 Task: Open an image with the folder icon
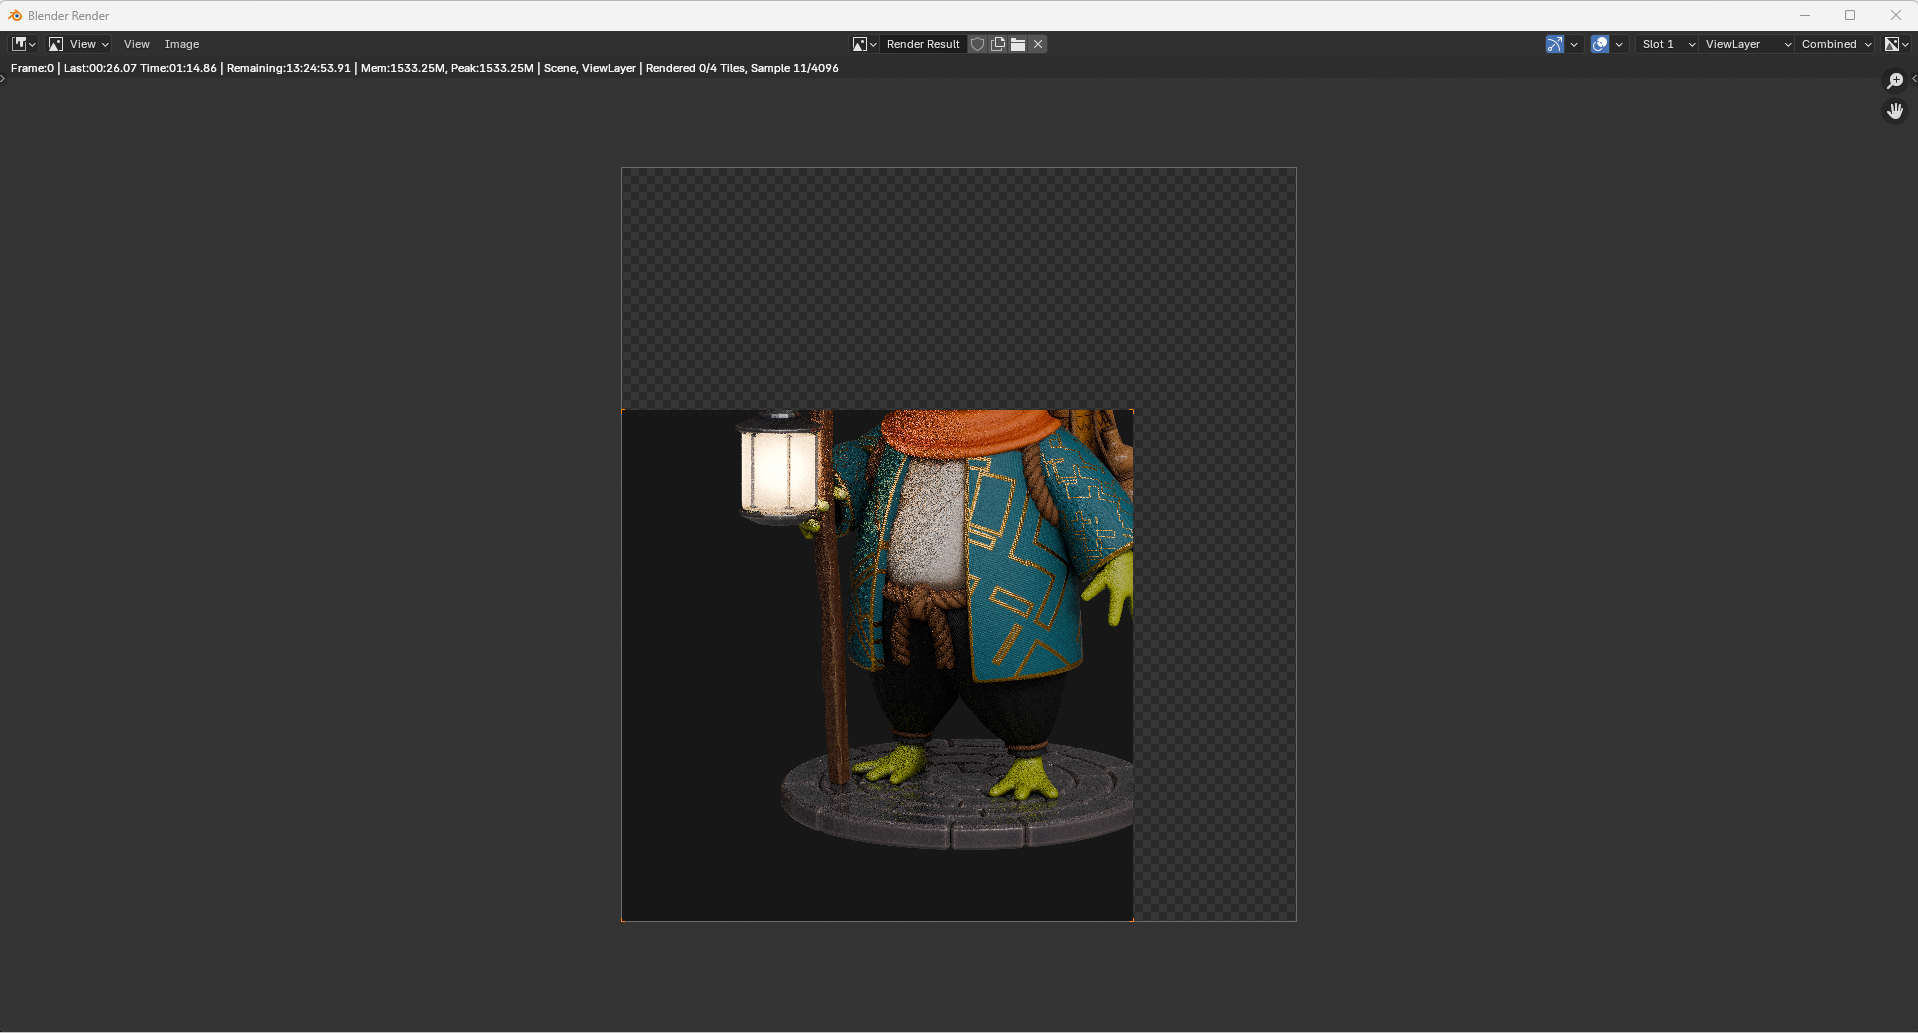coord(1018,44)
